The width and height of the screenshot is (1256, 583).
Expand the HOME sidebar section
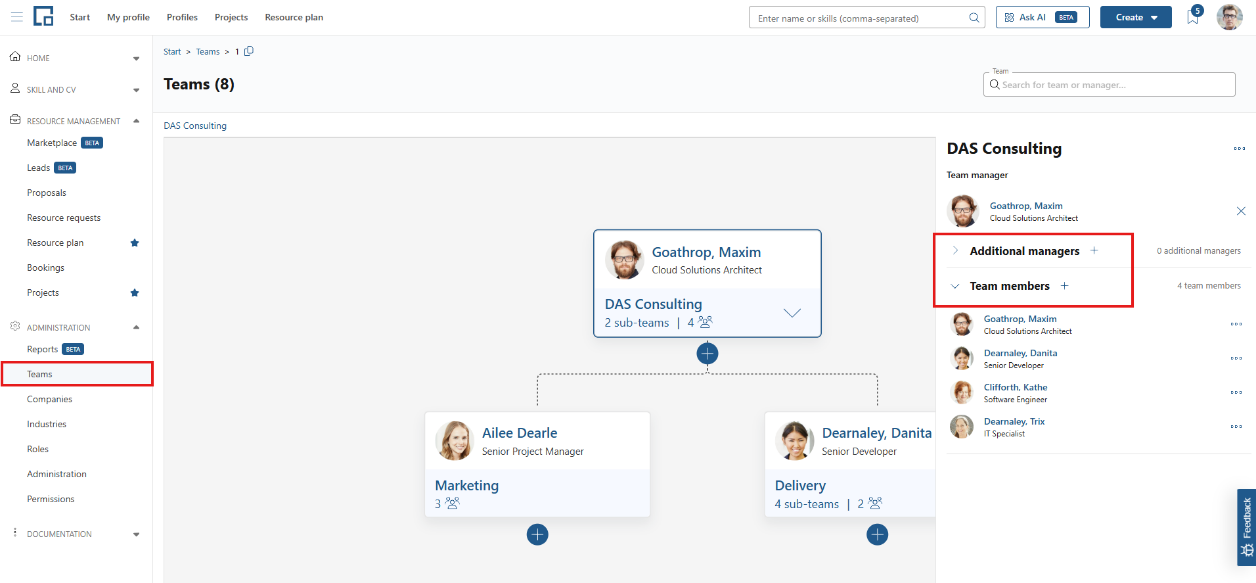(x=136, y=58)
